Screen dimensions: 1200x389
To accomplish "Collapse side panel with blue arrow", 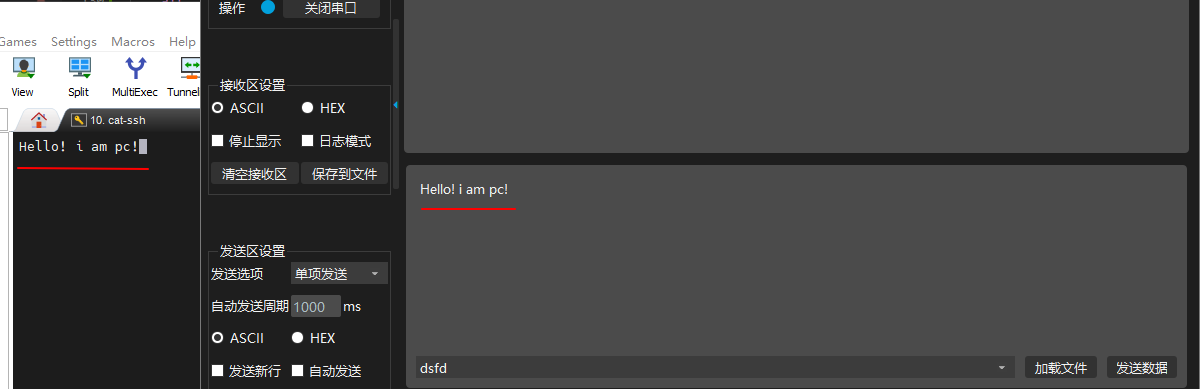I will (x=395, y=104).
